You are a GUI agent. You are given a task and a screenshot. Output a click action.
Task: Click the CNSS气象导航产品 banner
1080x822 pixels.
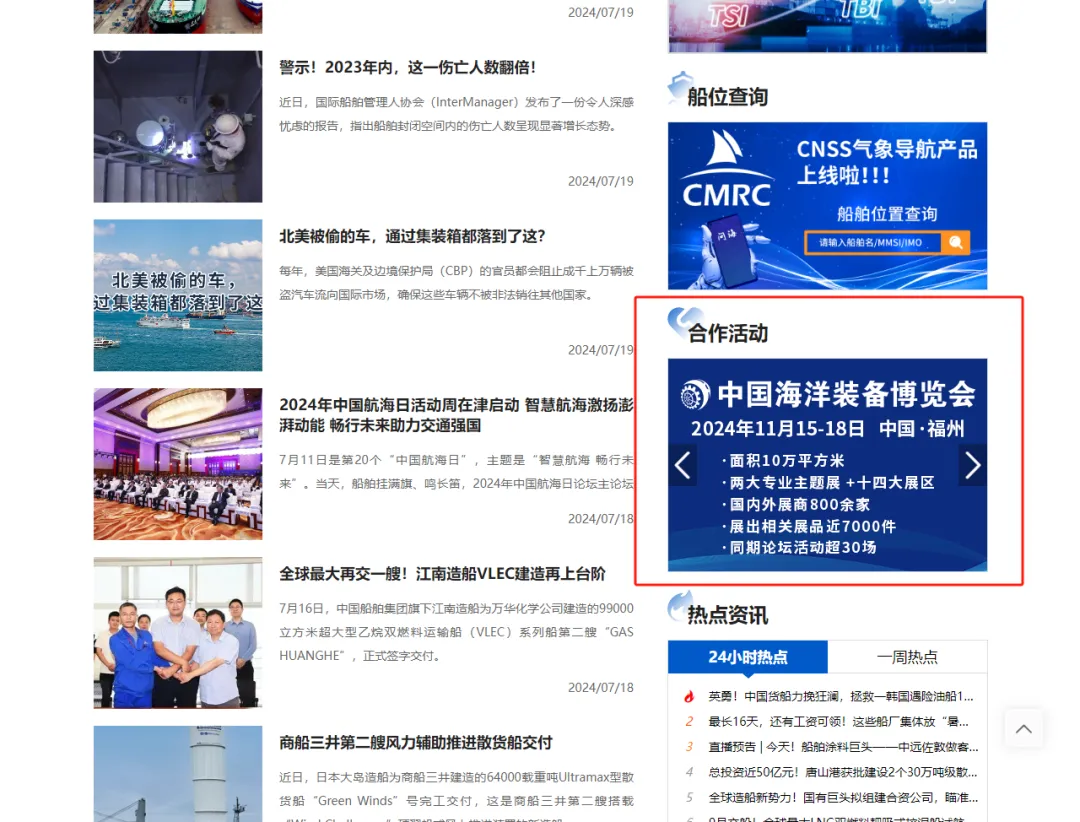(x=827, y=206)
